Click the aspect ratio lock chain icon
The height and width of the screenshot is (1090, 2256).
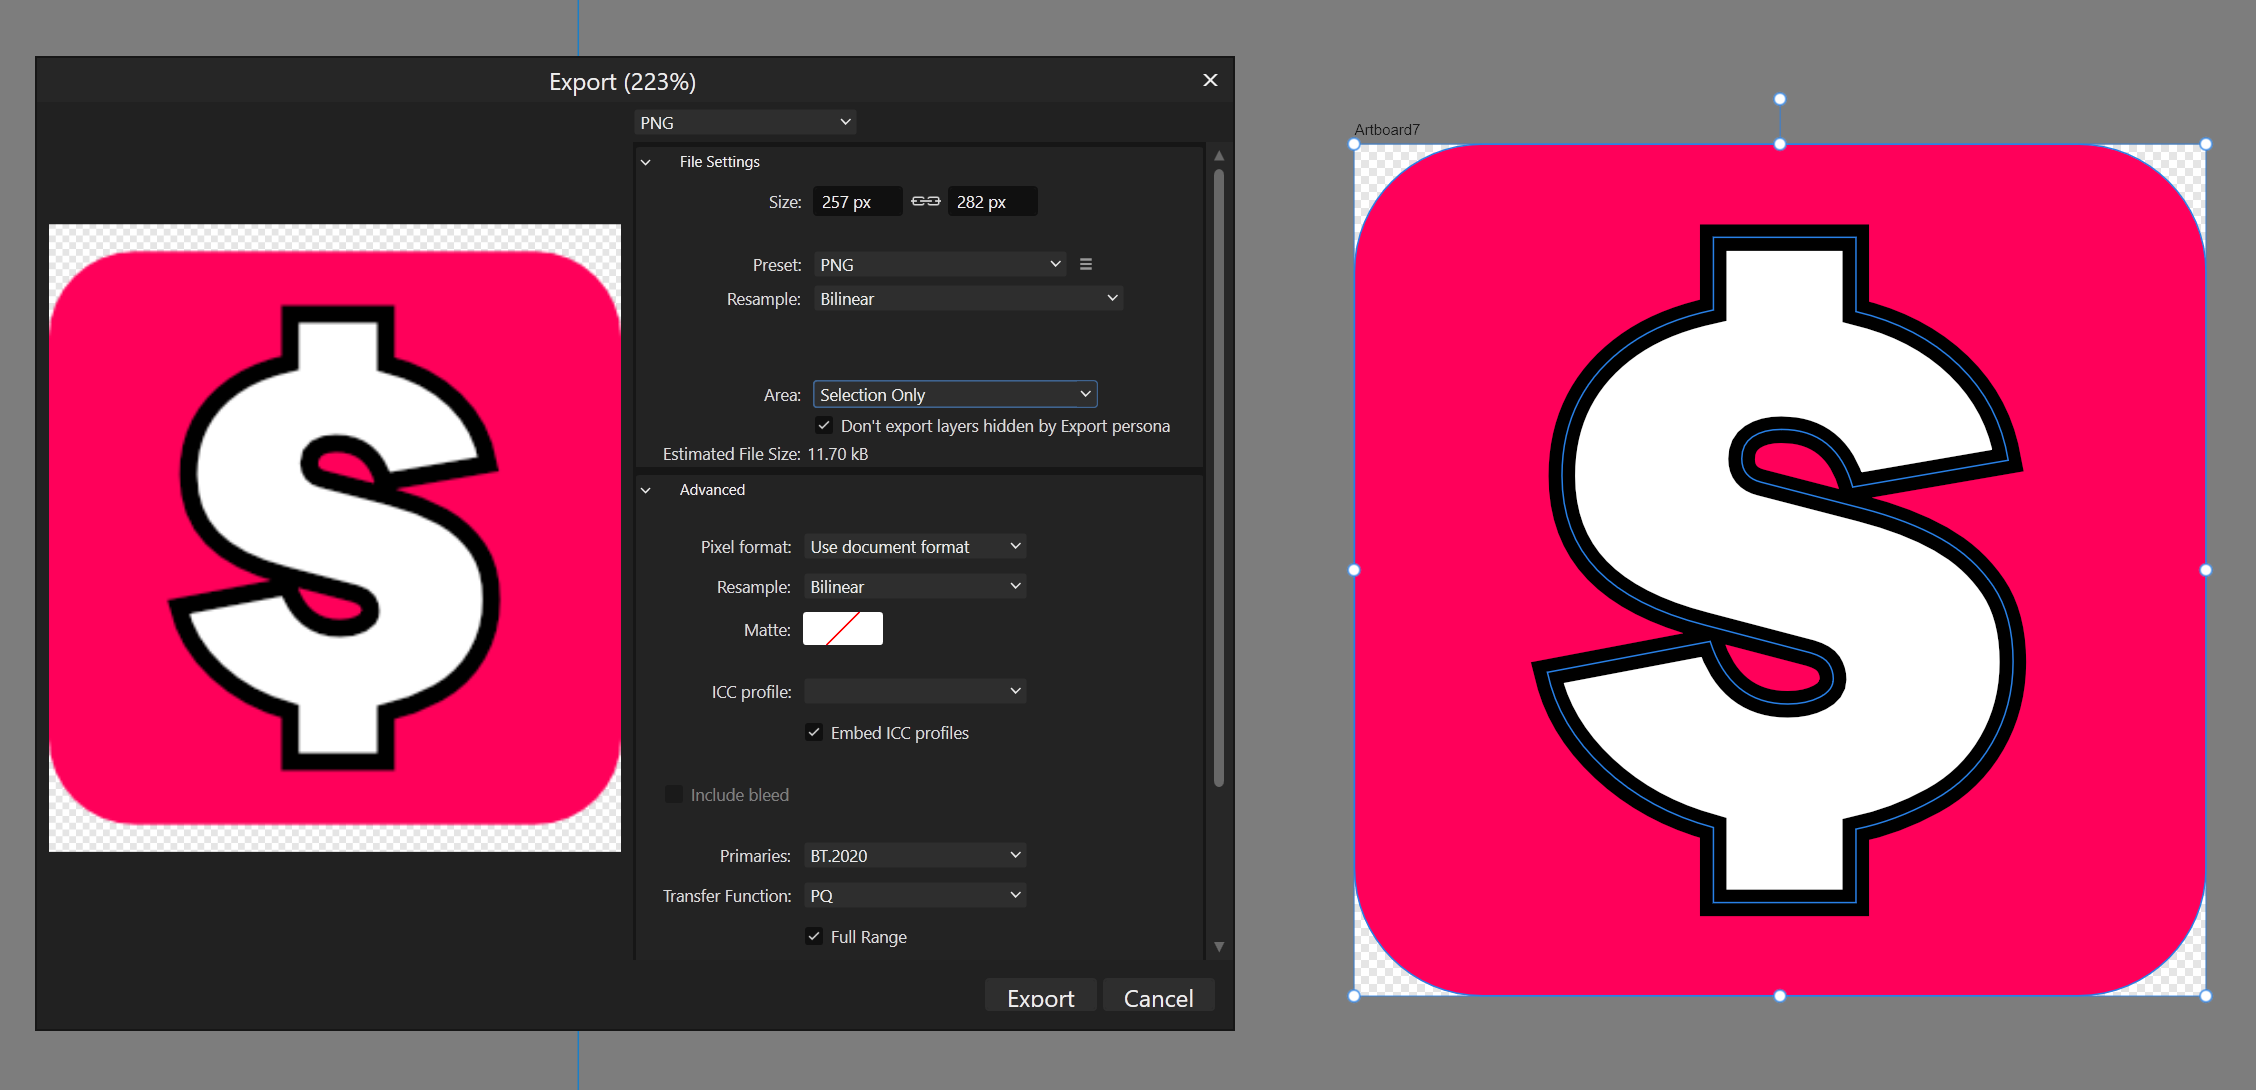(926, 201)
